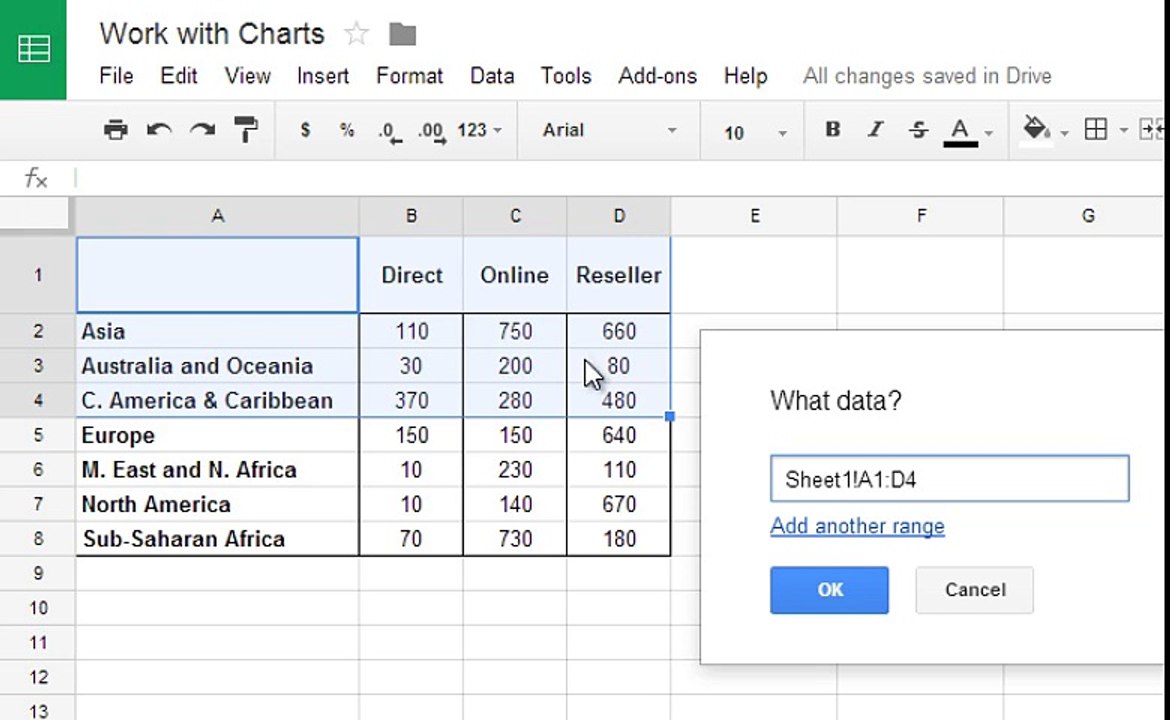Click the Print icon in toolbar
This screenshot has width=1170, height=720.
pyautogui.click(x=116, y=130)
